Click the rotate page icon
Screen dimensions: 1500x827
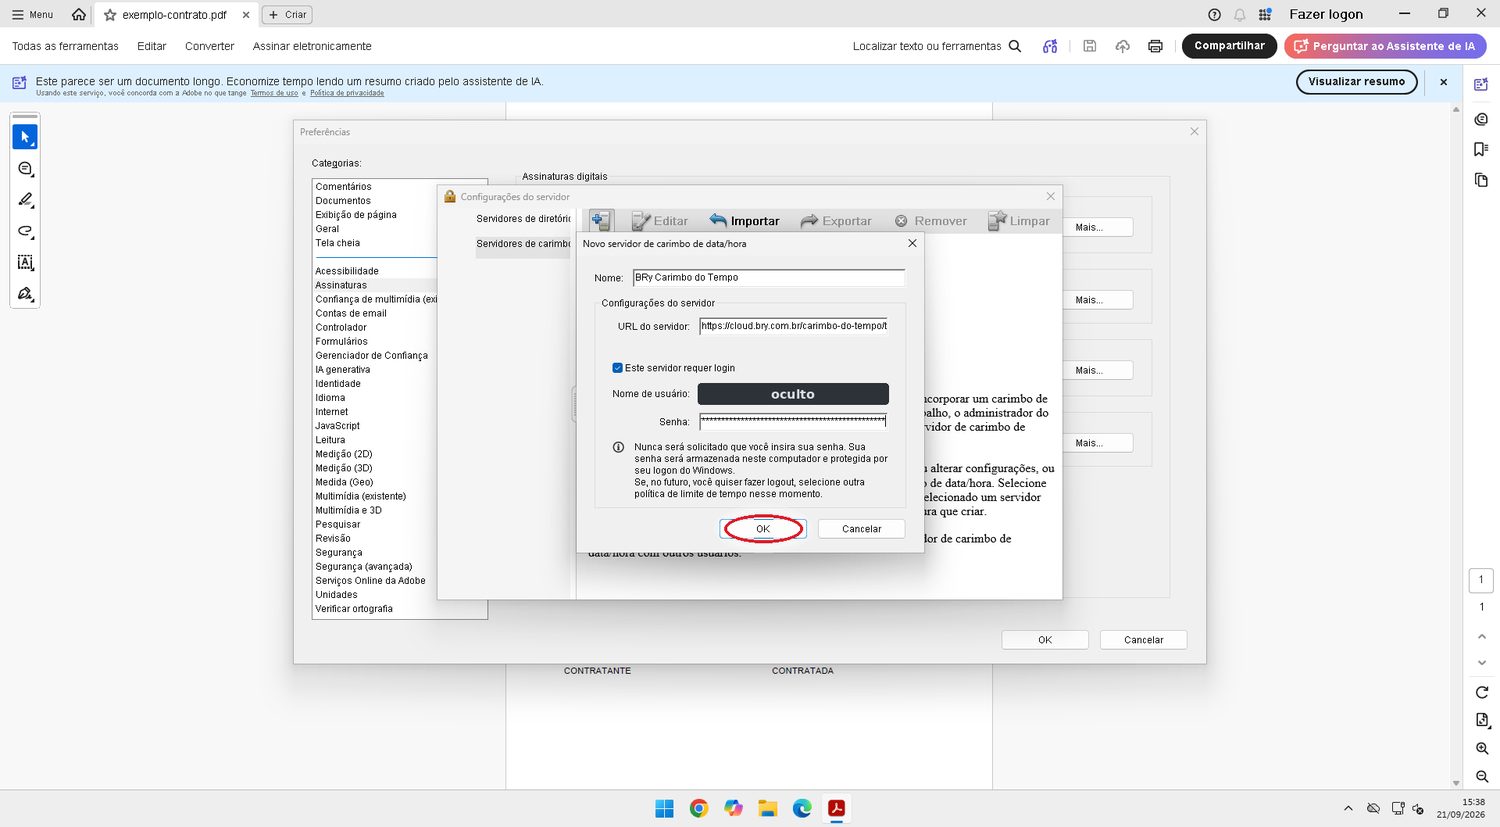[x=1482, y=692]
